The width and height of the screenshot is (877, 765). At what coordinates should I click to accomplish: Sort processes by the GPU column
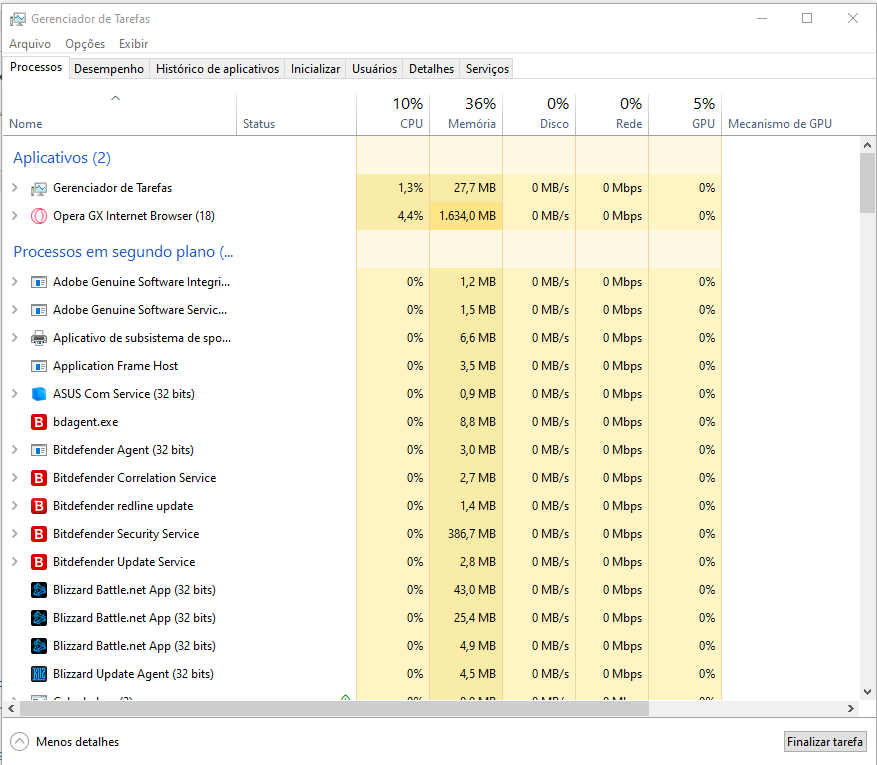coord(685,114)
